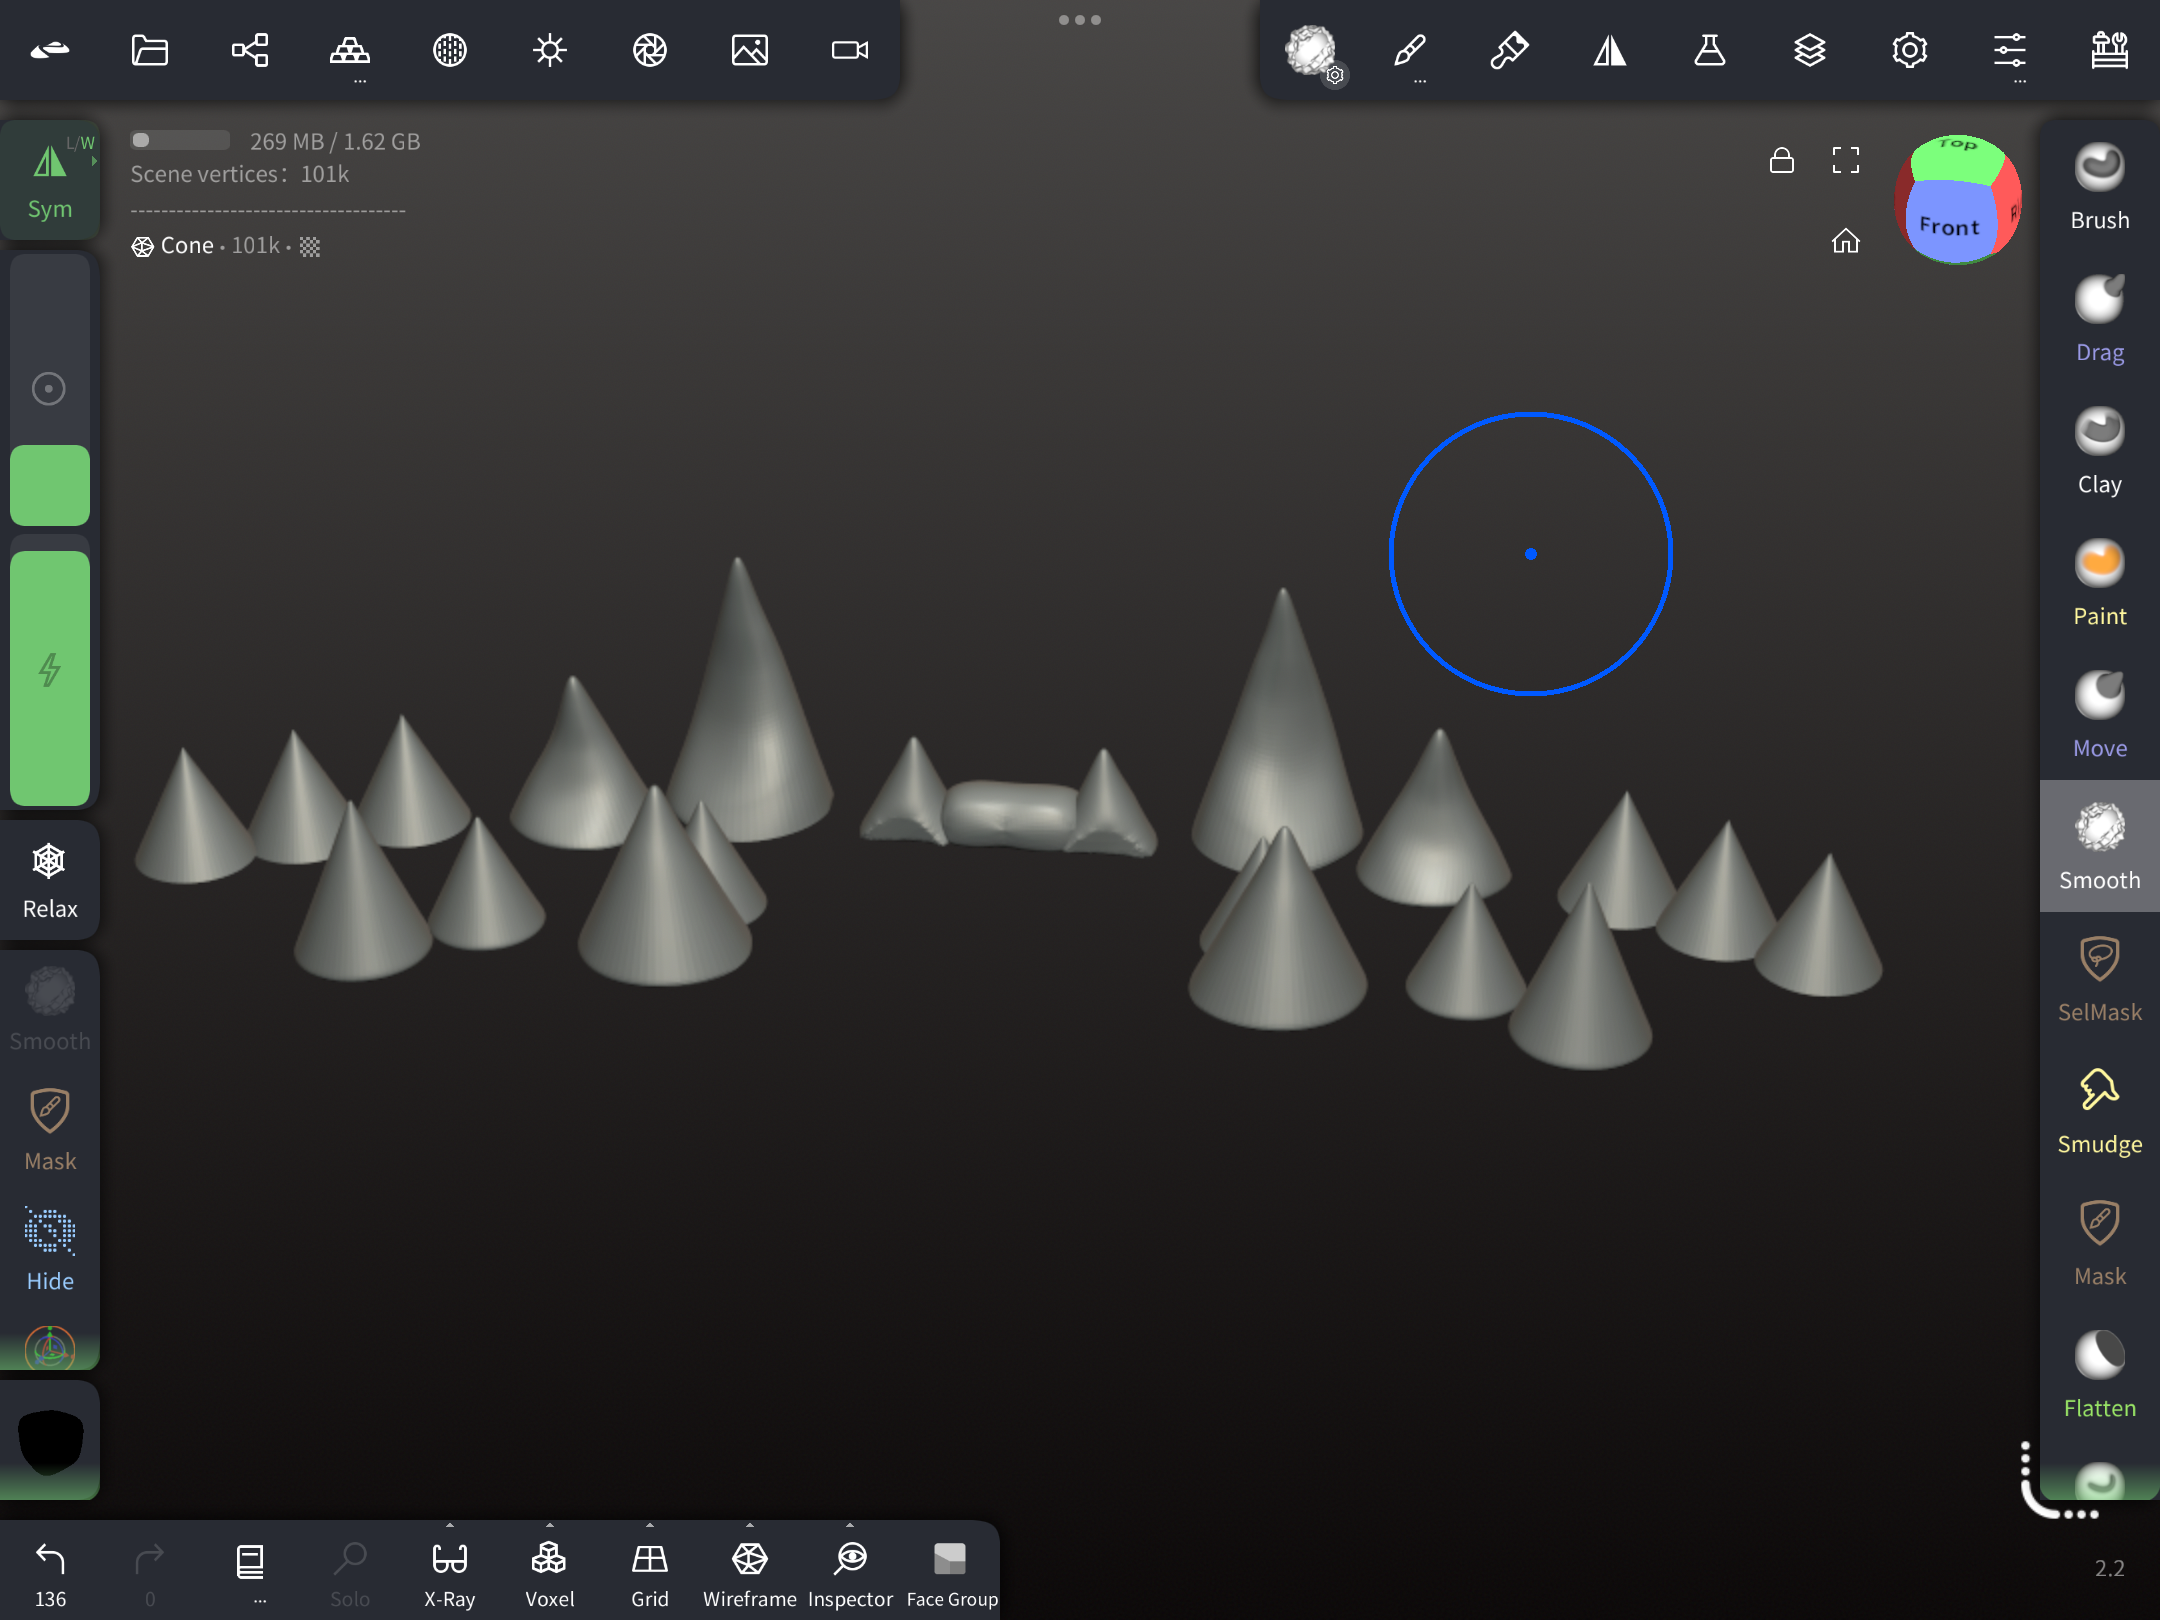Open the camera settings icon

click(x=850, y=50)
